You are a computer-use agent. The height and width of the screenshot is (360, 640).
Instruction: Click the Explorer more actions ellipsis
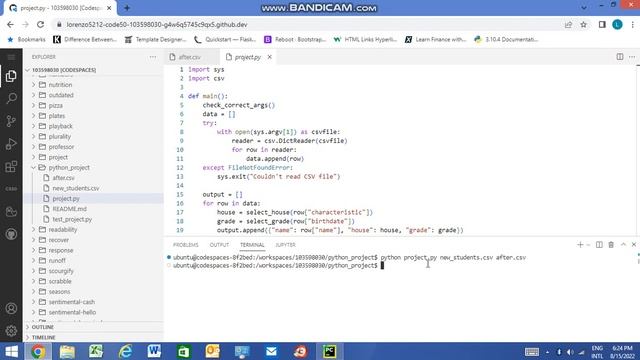pos(153,57)
